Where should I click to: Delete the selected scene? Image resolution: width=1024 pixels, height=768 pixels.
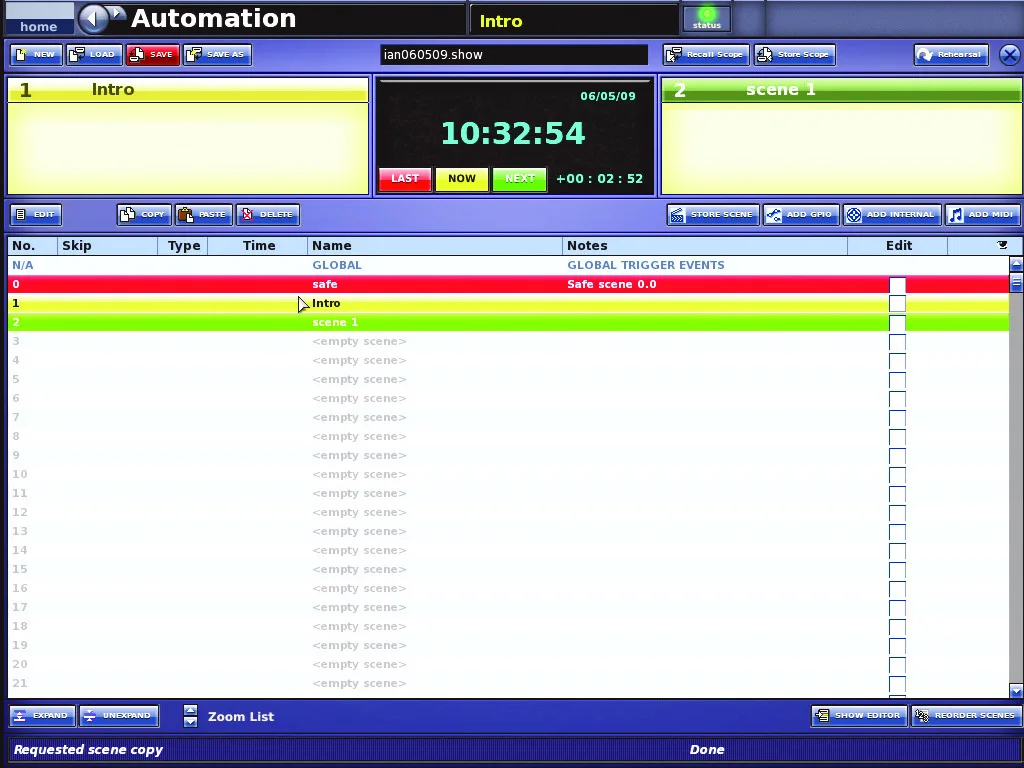268,215
